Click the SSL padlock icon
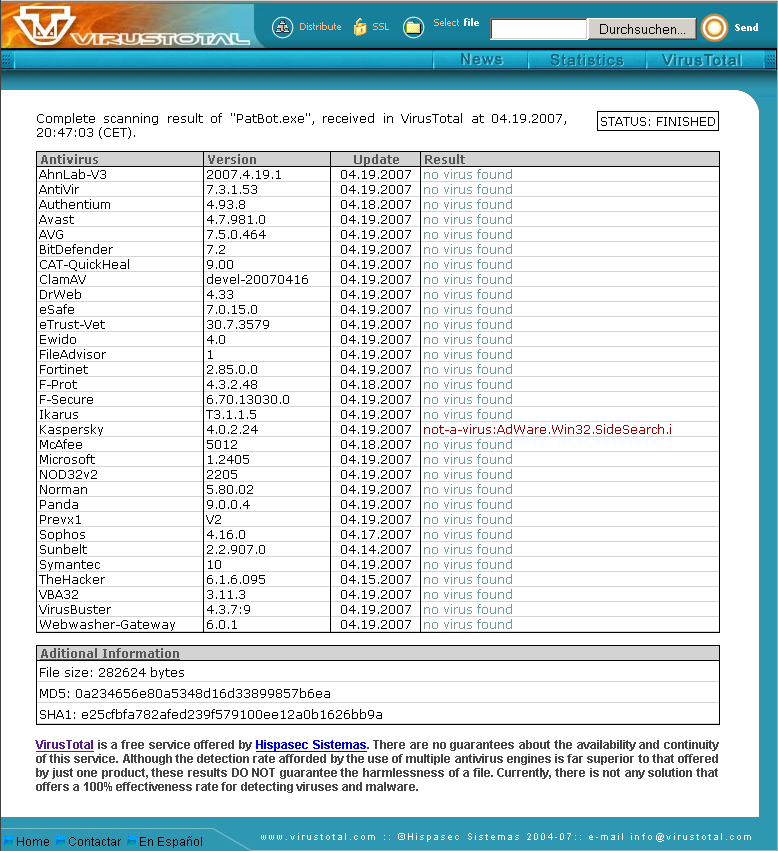778x851 pixels. 360,27
